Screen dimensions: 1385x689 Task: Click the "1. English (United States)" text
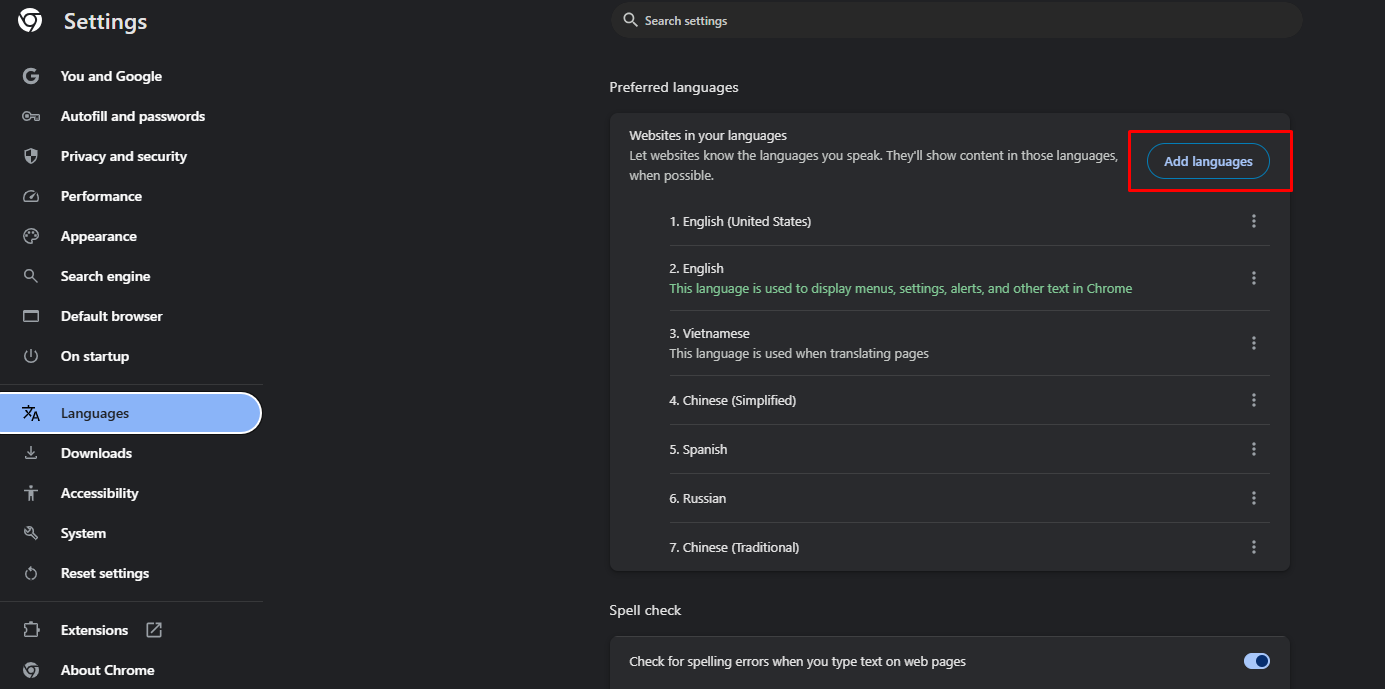click(740, 221)
